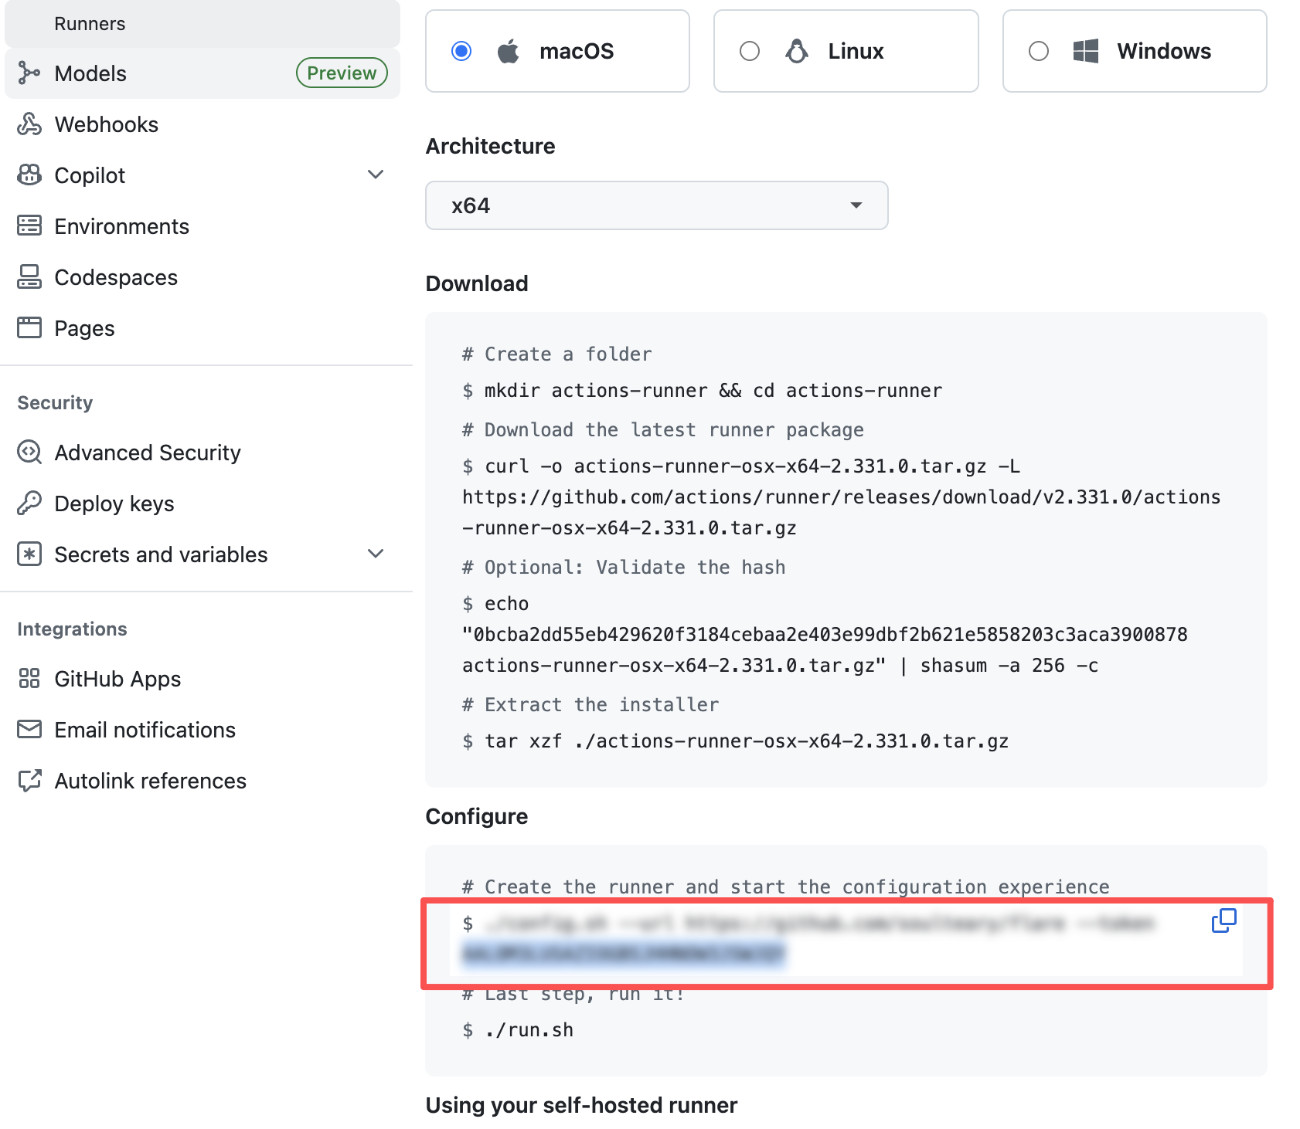Select the Copilot icon in sidebar
Image resolution: width=1300 pixels, height=1129 pixels.
tap(29, 175)
